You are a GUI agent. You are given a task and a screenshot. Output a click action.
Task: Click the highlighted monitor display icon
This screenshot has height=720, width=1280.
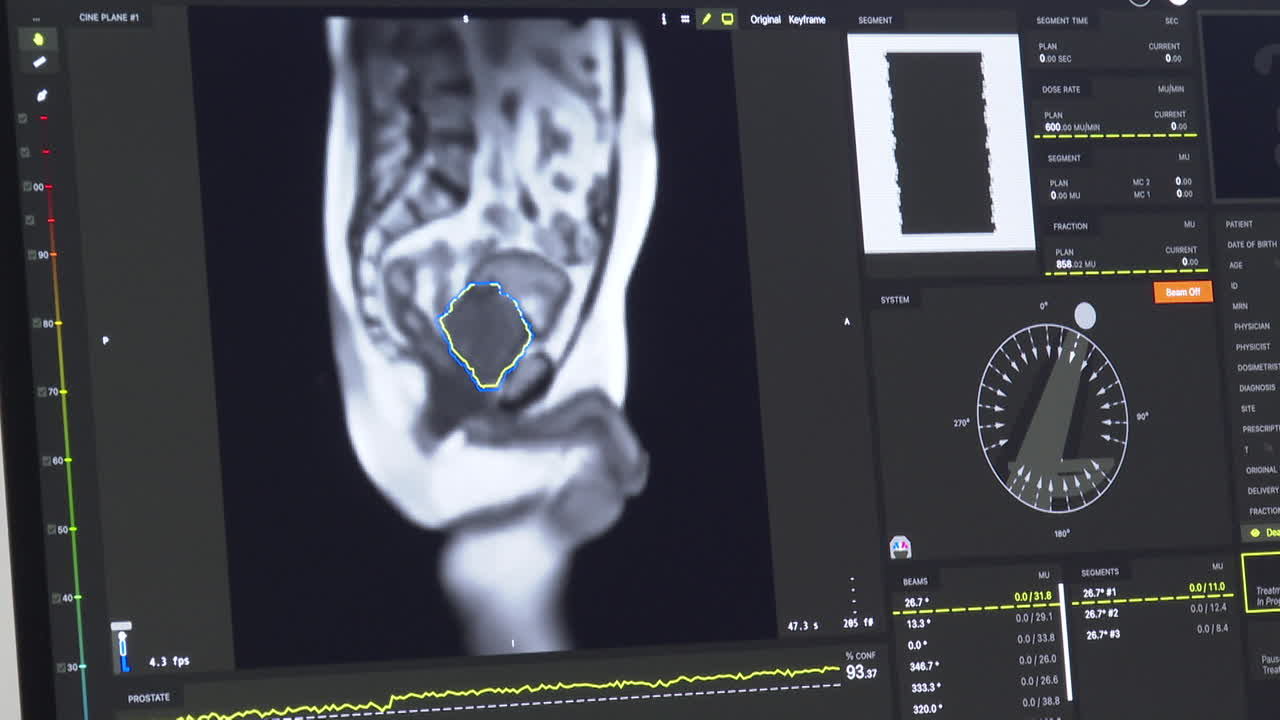point(729,18)
